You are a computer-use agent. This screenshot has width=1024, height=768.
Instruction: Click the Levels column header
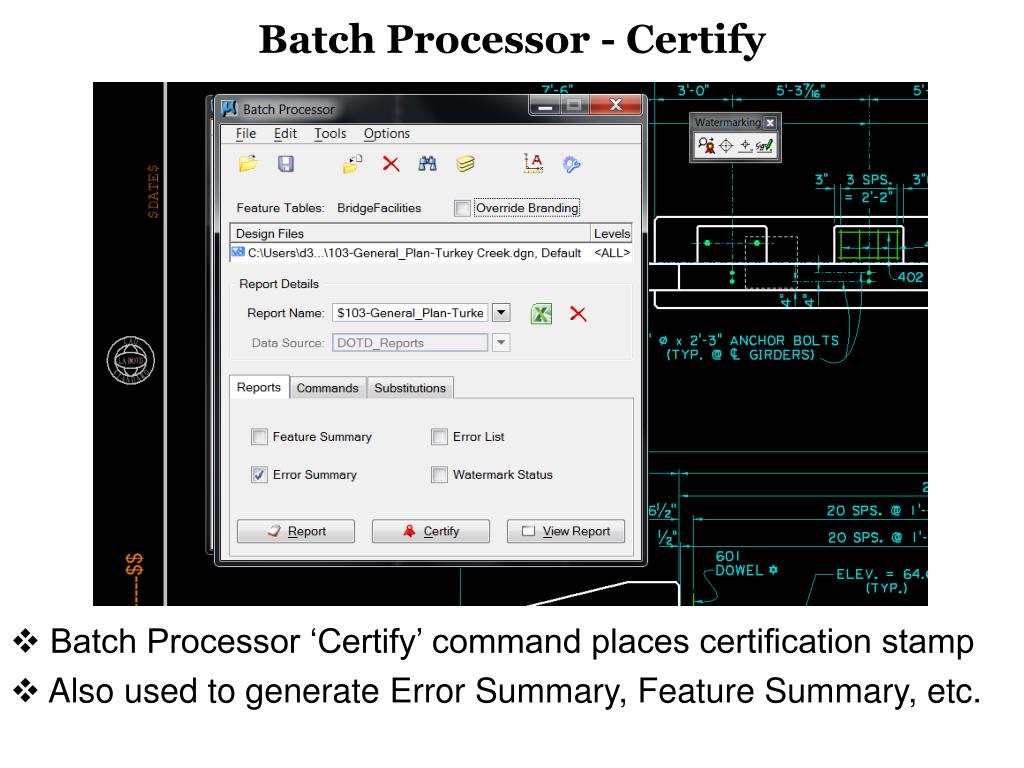point(611,233)
